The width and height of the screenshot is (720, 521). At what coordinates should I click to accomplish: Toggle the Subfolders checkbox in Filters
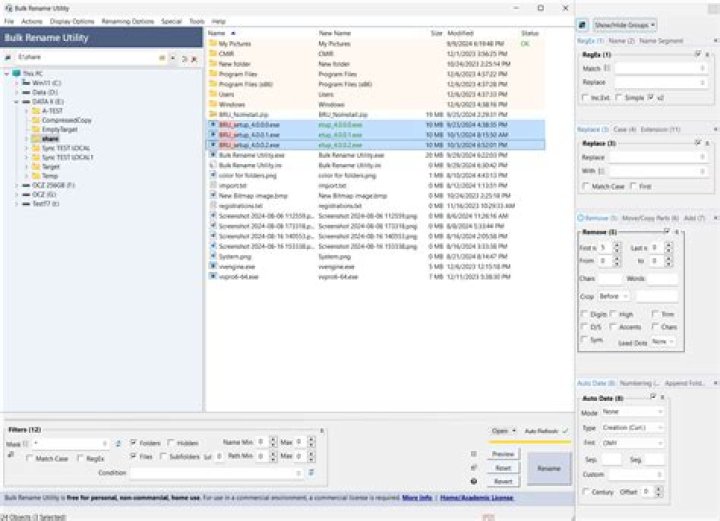click(163, 456)
